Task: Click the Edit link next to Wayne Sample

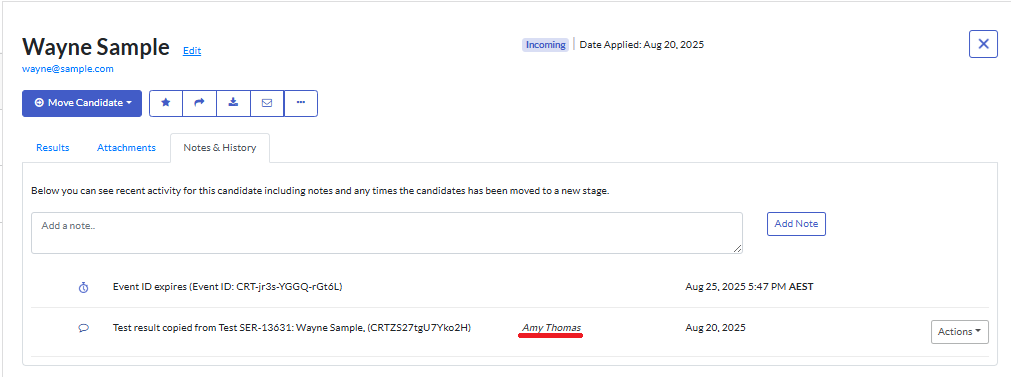Action: point(192,50)
